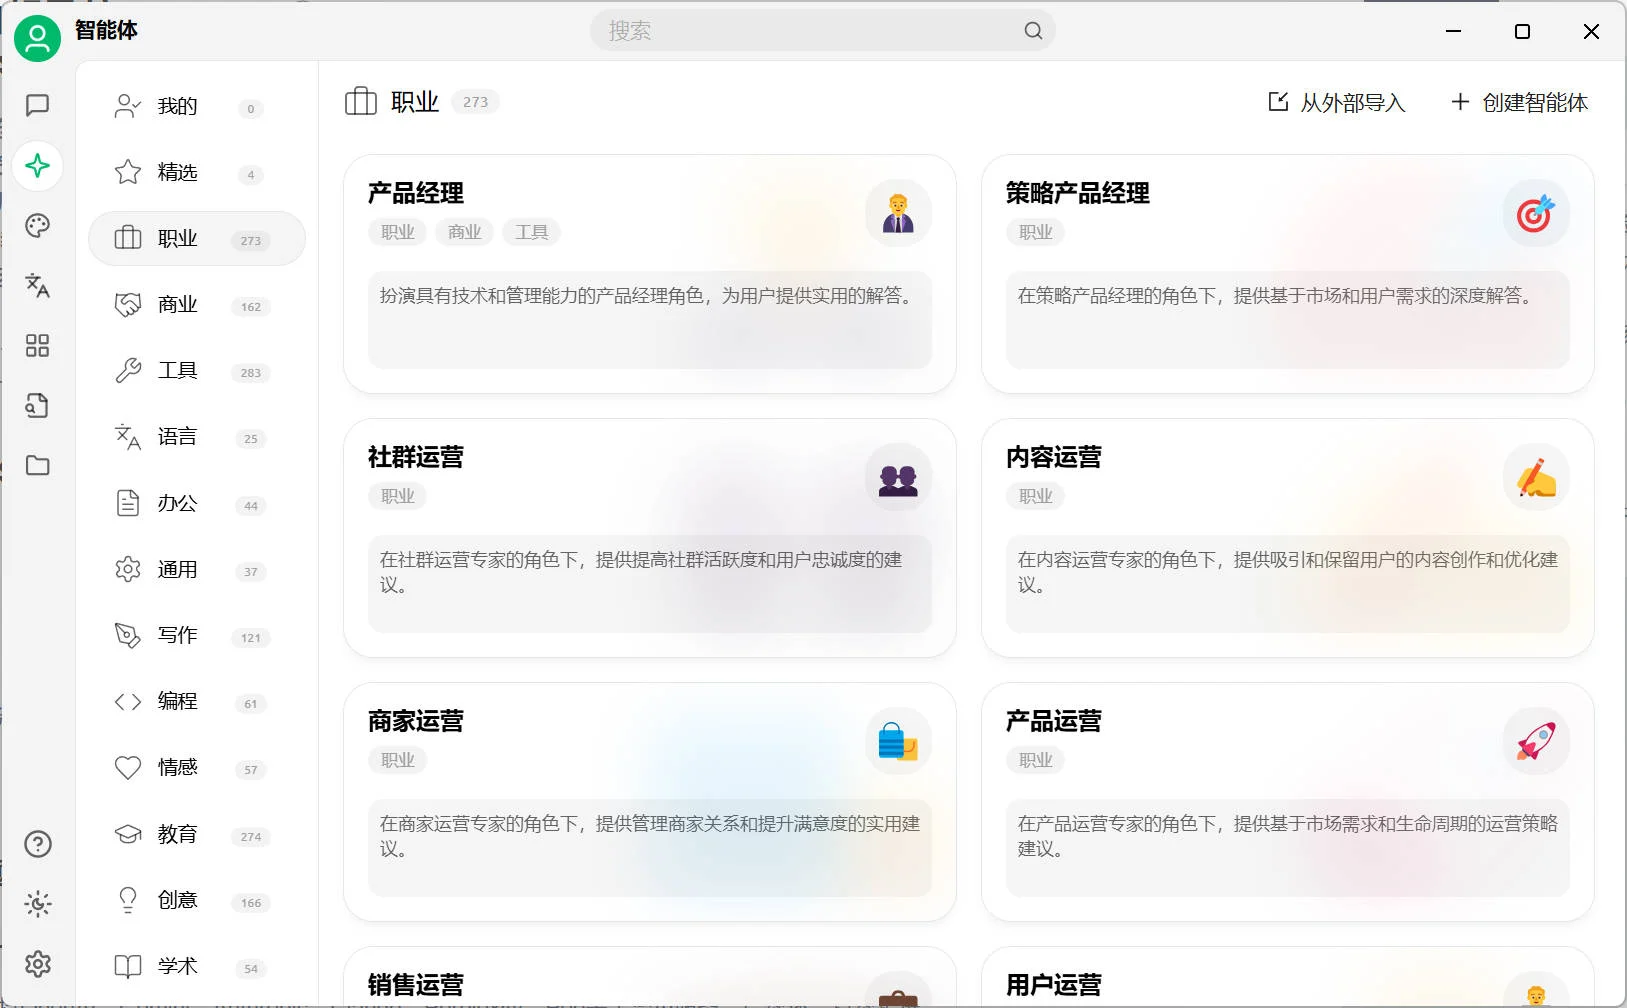1627x1008 pixels.
Task: Click the 职业 tag on 产品经理 card
Action: pyautogui.click(x=398, y=232)
